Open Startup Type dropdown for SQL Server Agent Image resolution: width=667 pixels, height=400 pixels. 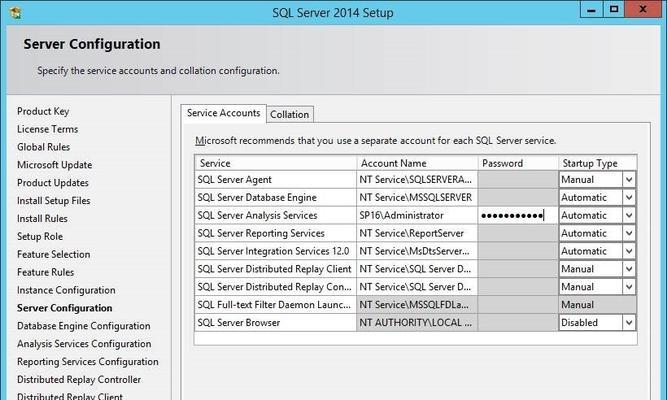pyautogui.click(x=629, y=180)
